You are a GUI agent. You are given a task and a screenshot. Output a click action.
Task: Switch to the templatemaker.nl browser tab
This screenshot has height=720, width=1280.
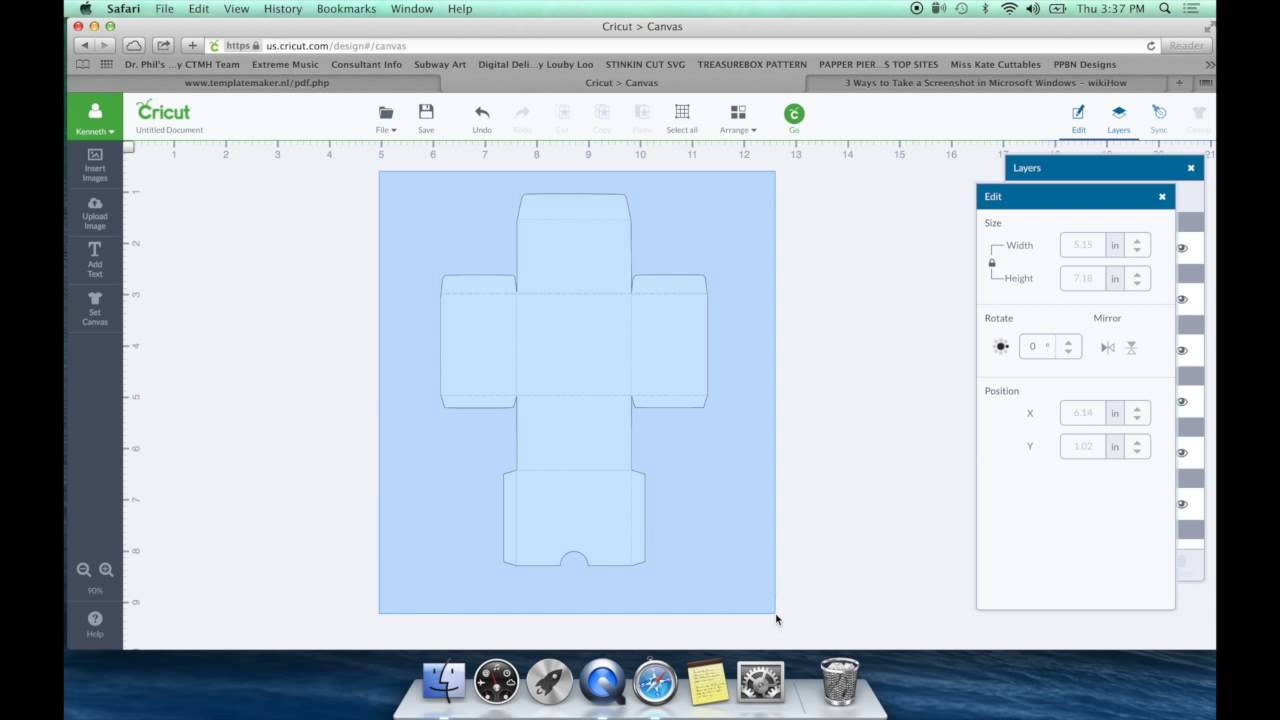pos(256,83)
